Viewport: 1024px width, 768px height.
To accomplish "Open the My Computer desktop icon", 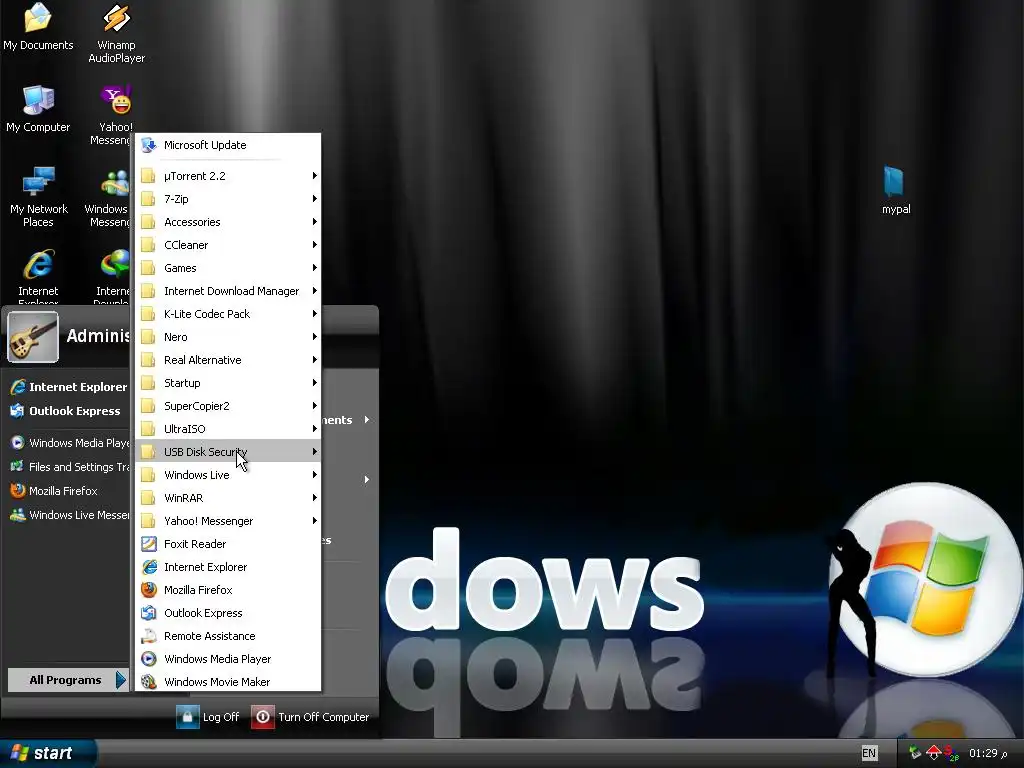I will [38, 108].
